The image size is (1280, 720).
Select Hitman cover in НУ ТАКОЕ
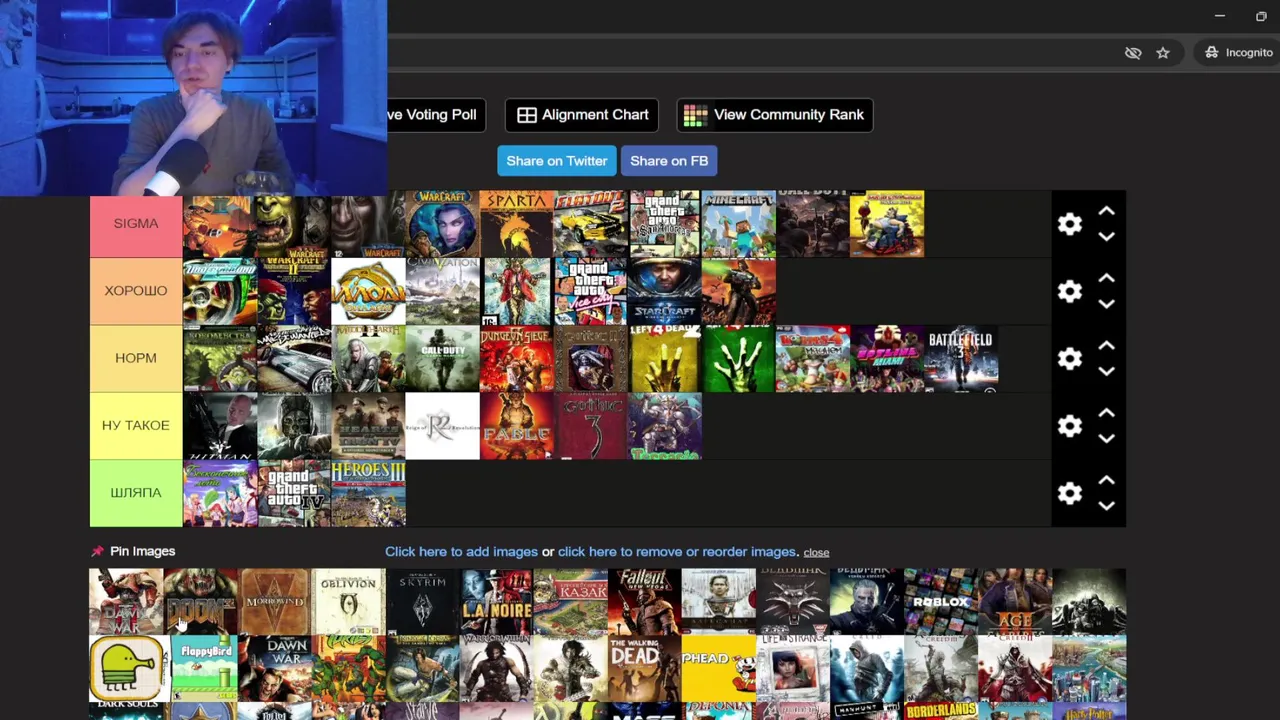220,425
